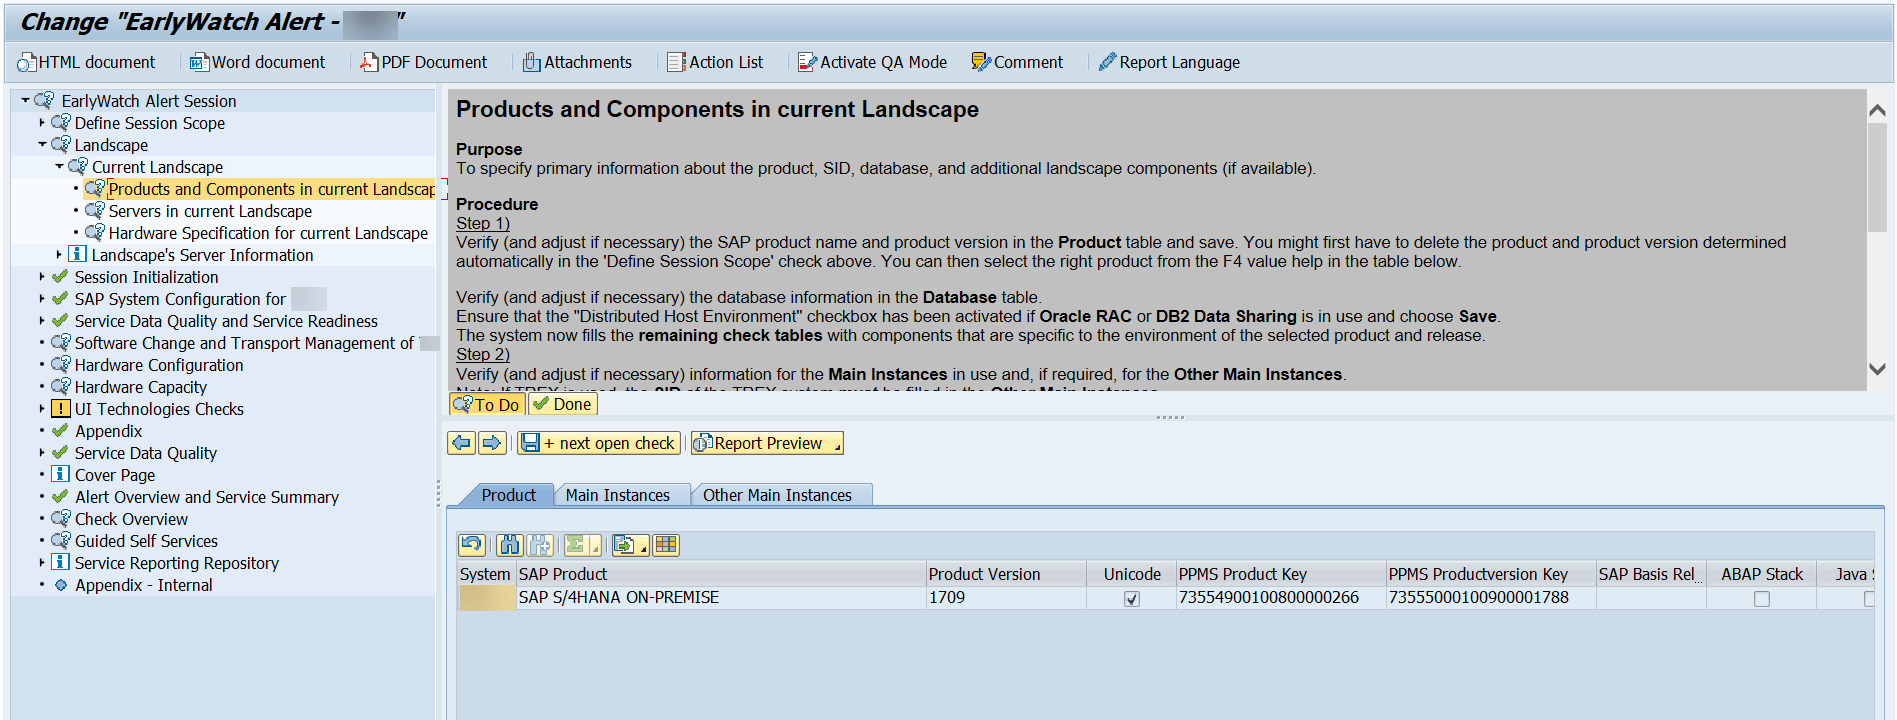This screenshot has width=1897, height=720.
Task: Click the table Export icon
Action: [624, 545]
